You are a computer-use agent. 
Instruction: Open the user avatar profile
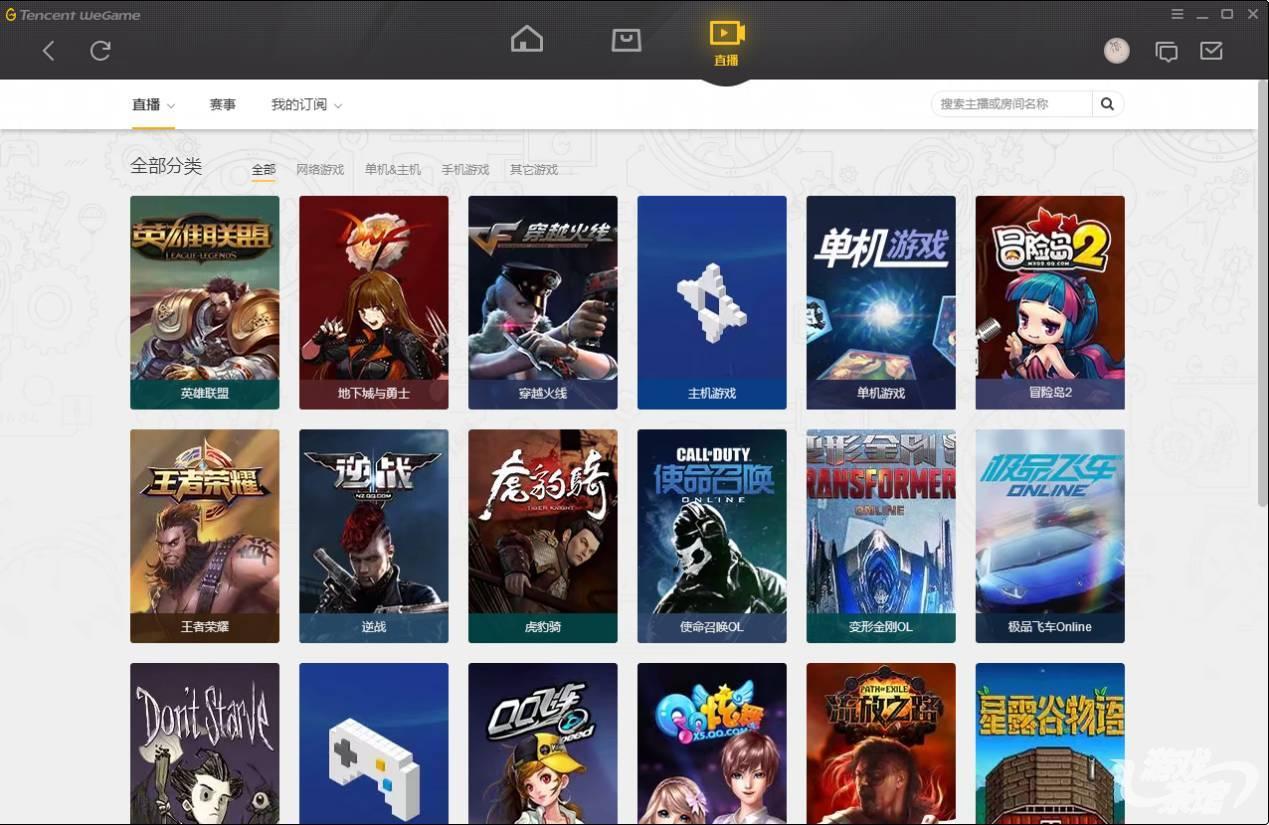(x=1116, y=50)
